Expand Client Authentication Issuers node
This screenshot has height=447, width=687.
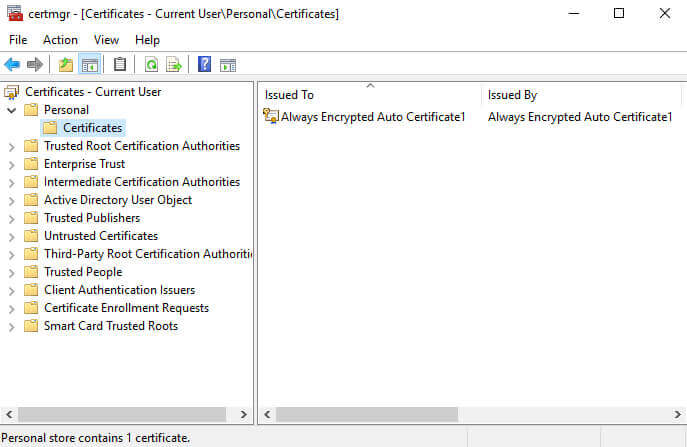12,291
